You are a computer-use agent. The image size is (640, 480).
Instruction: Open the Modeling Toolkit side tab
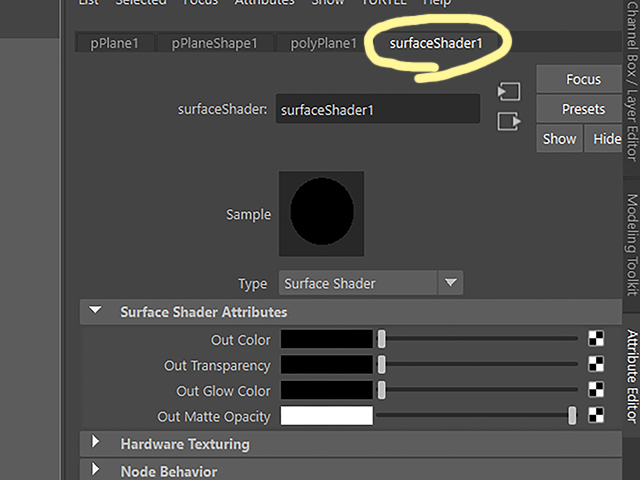[632, 245]
